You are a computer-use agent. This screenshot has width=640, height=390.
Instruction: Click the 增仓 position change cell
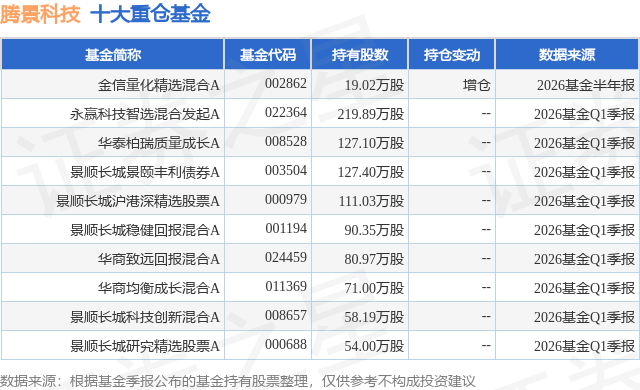(x=476, y=85)
